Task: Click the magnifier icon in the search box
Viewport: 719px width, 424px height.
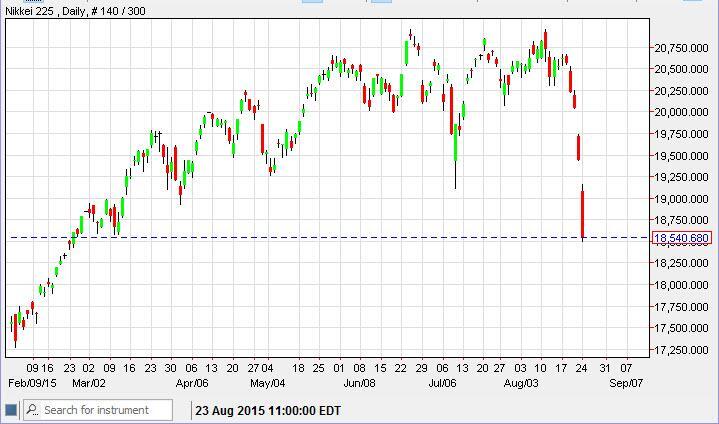Action: tap(33, 409)
